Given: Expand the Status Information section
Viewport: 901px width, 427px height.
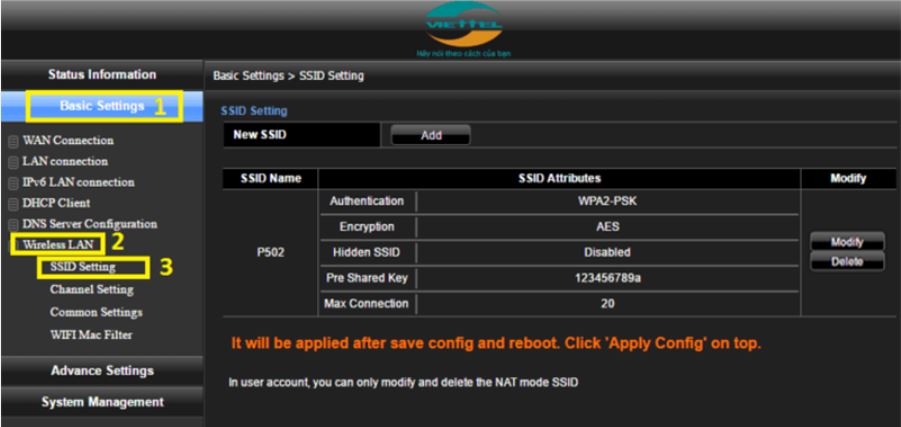Looking at the screenshot, I should [103, 75].
